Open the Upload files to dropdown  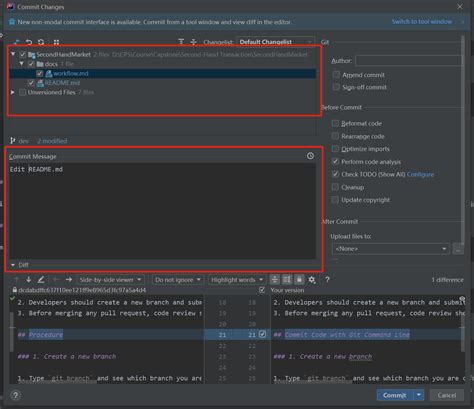pyautogui.click(x=390, y=249)
